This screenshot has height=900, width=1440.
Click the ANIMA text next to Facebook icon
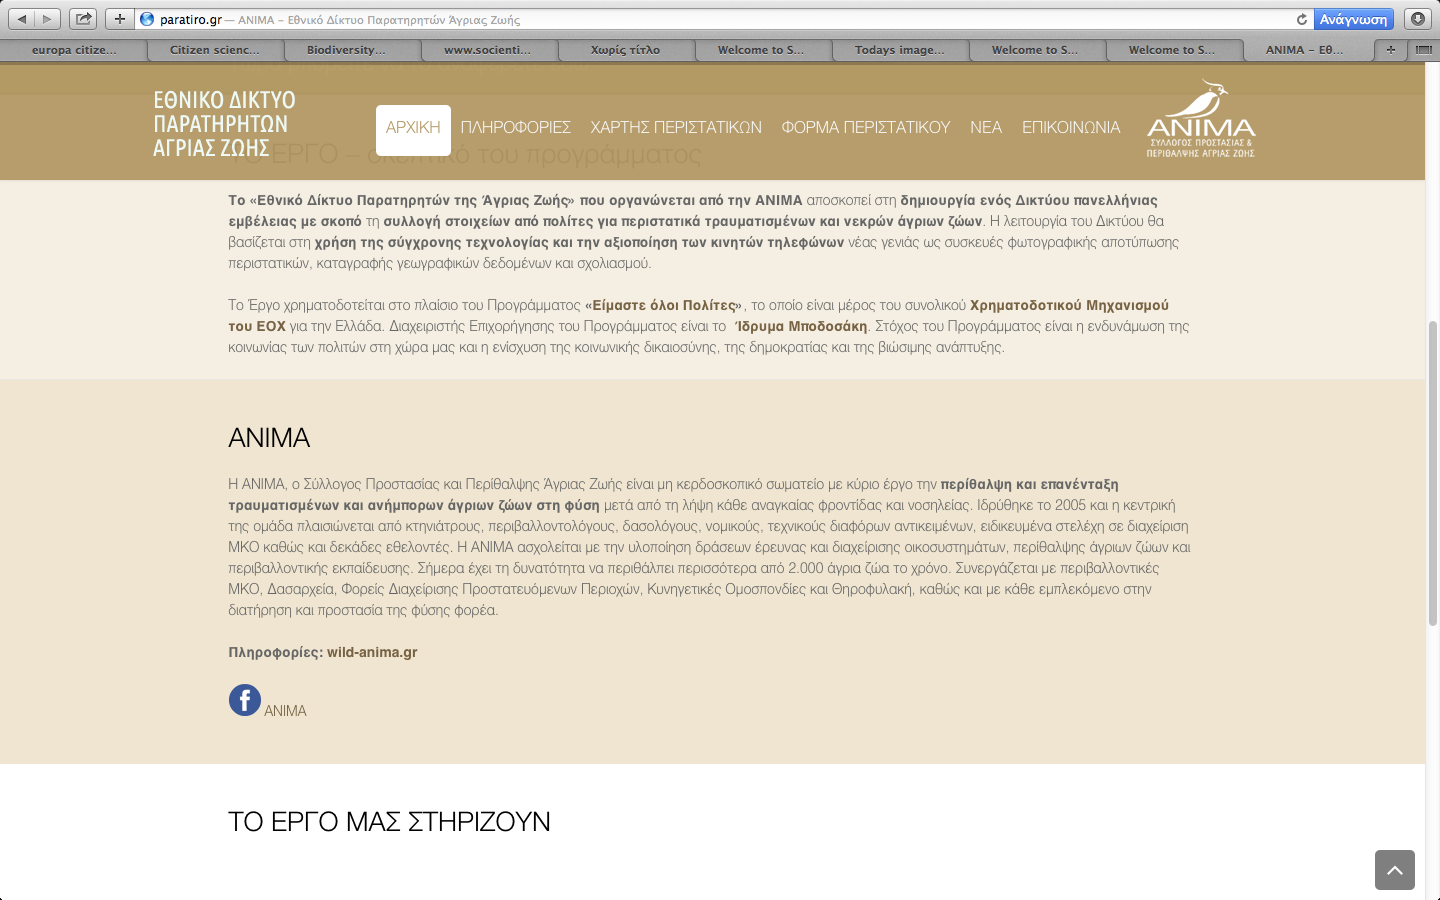pos(285,711)
